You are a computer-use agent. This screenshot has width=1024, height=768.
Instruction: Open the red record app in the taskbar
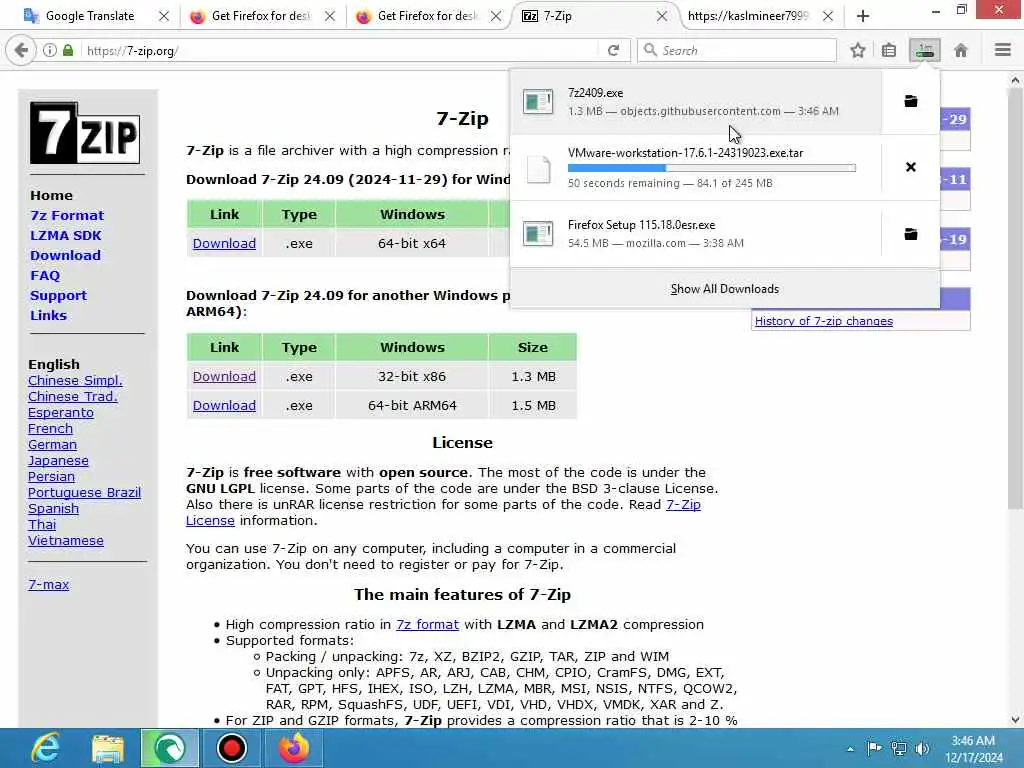pyautogui.click(x=231, y=748)
